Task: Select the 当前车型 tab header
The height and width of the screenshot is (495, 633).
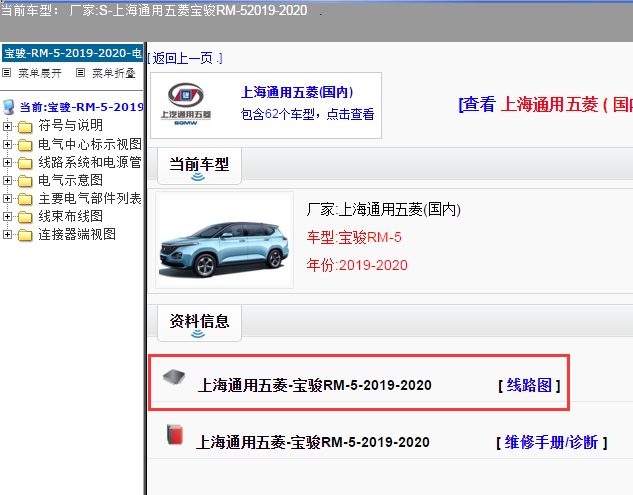Action: (x=199, y=166)
